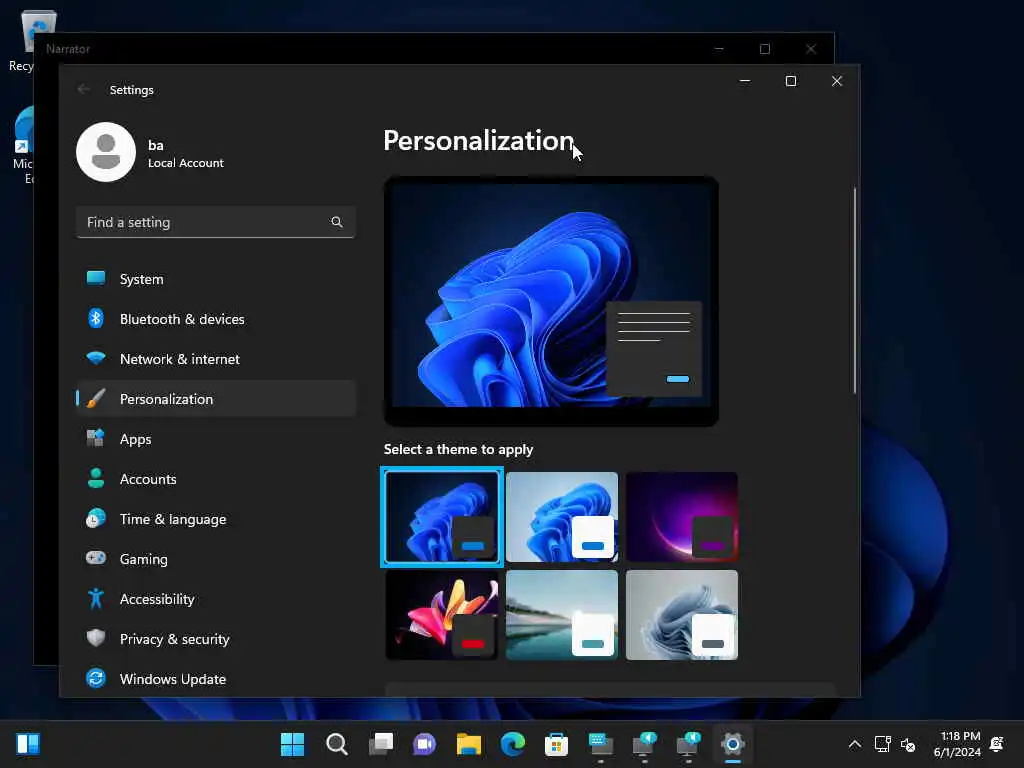1024x768 pixels.
Task: Open Chat app on taskbar
Action: pos(424,744)
